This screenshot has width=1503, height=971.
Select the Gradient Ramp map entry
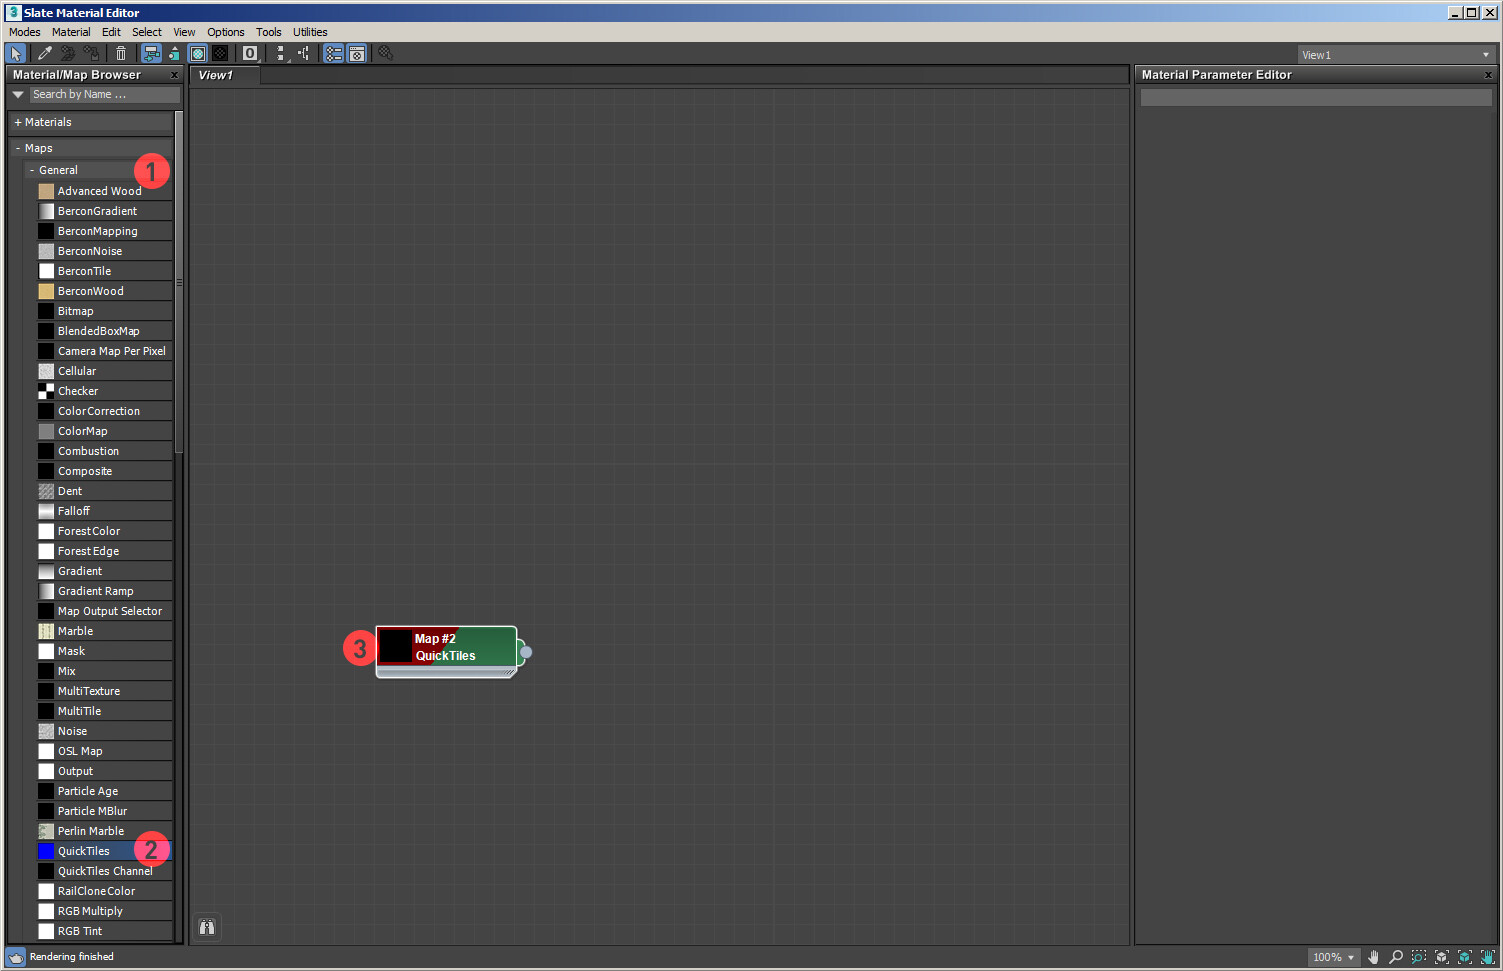(95, 591)
